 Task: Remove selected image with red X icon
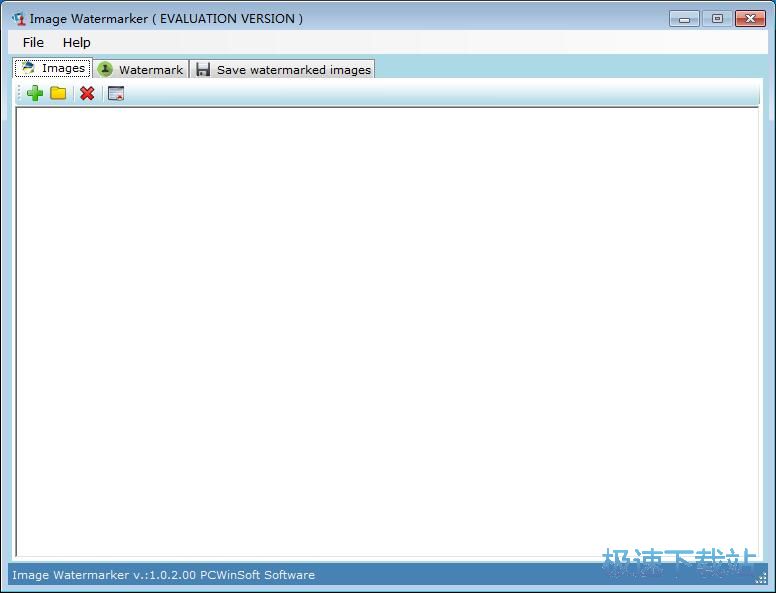(87, 93)
